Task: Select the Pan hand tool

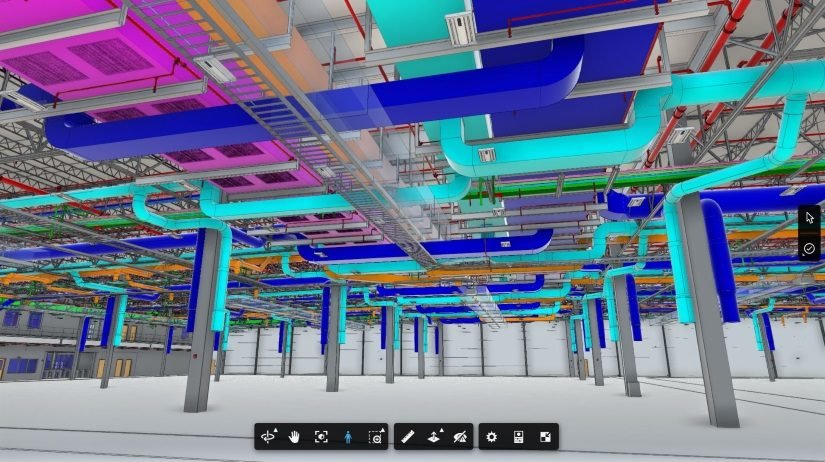Action: click(295, 437)
